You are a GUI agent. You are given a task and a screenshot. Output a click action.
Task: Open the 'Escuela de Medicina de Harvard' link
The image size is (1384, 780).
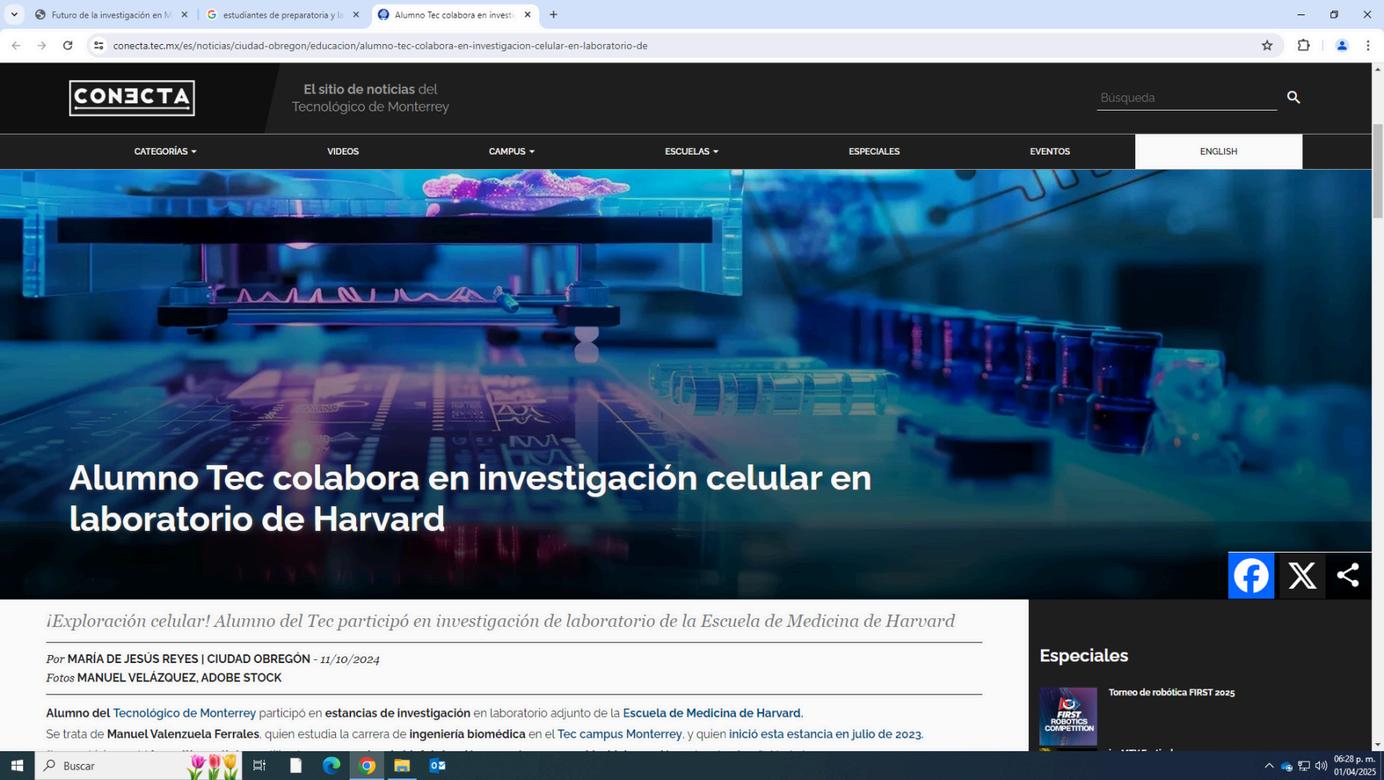pyautogui.click(x=711, y=713)
